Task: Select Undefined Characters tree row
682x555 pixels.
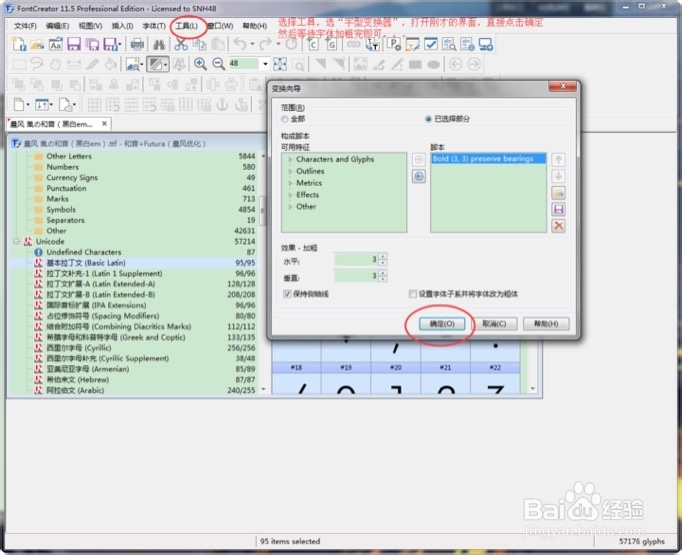Action: (x=134, y=252)
